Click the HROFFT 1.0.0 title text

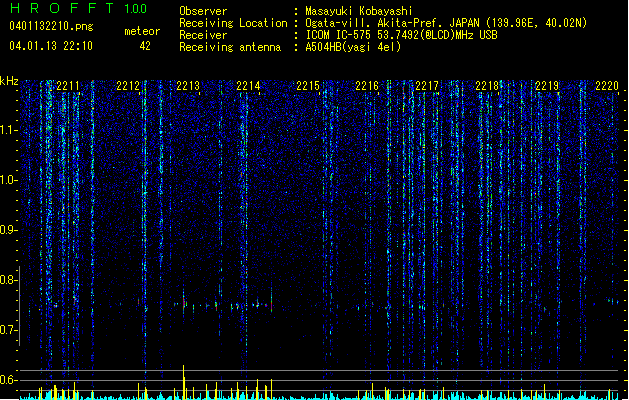point(78,8)
